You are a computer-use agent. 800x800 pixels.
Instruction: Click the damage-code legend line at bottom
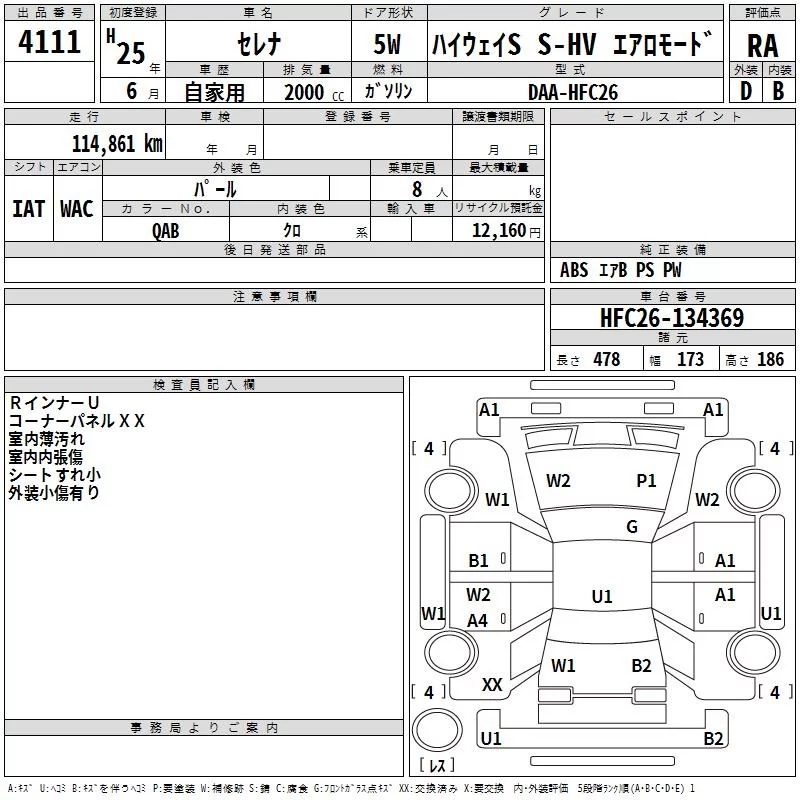[x=351, y=788]
